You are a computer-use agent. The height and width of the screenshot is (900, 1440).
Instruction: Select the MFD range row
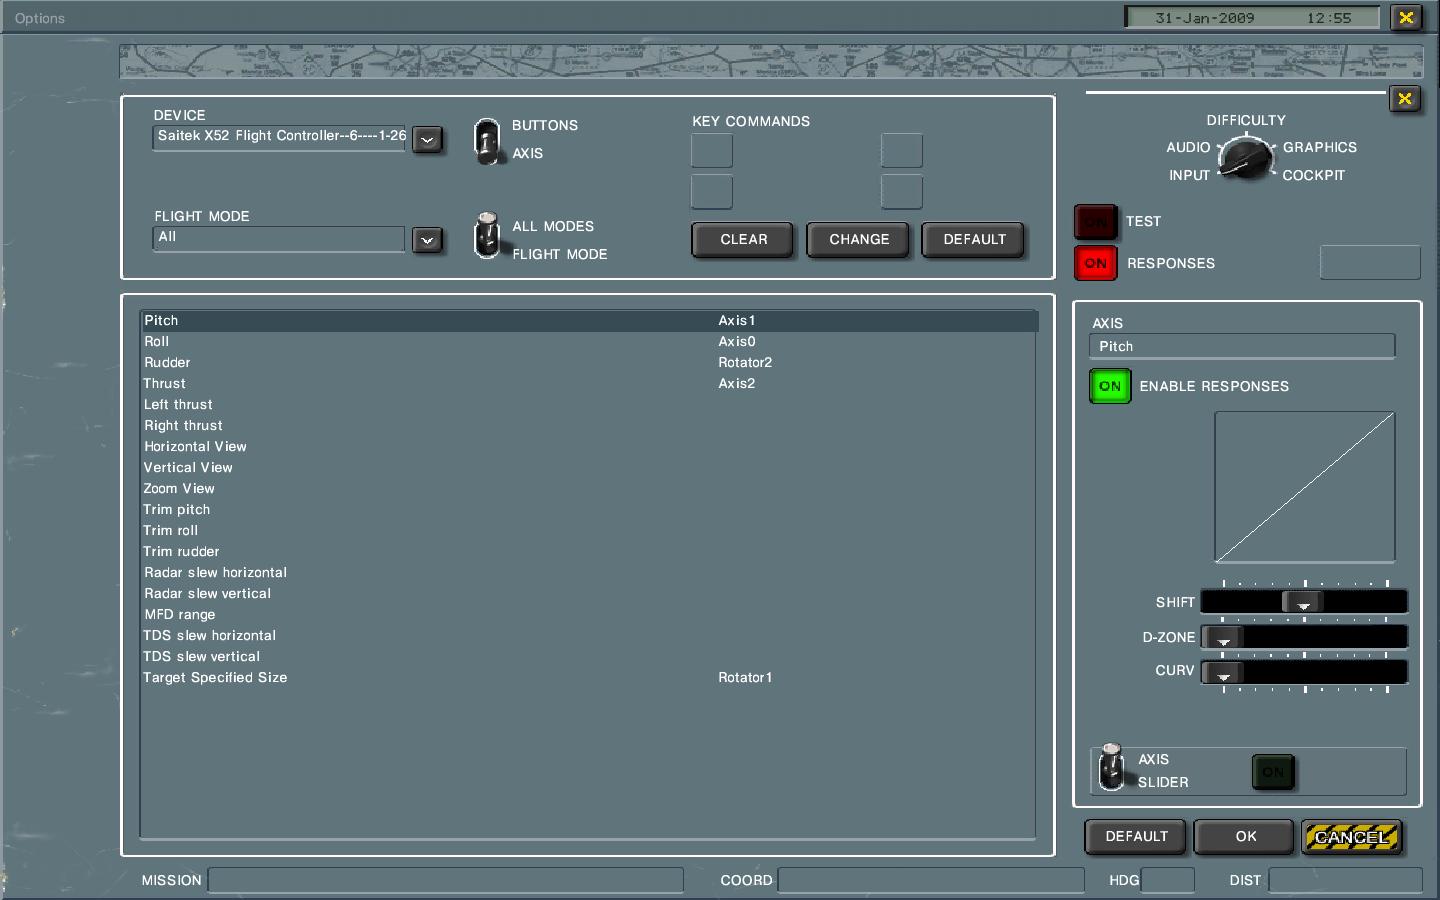pyautogui.click(x=589, y=615)
